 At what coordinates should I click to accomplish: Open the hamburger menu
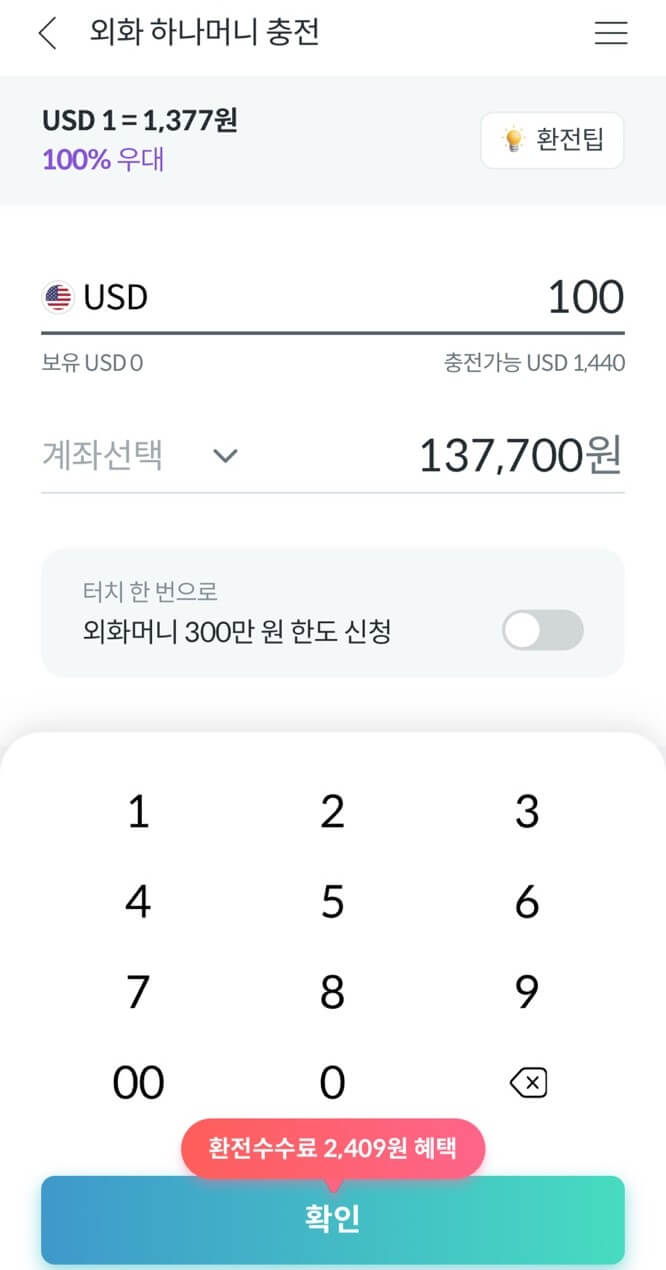pyautogui.click(x=610, y=33)
